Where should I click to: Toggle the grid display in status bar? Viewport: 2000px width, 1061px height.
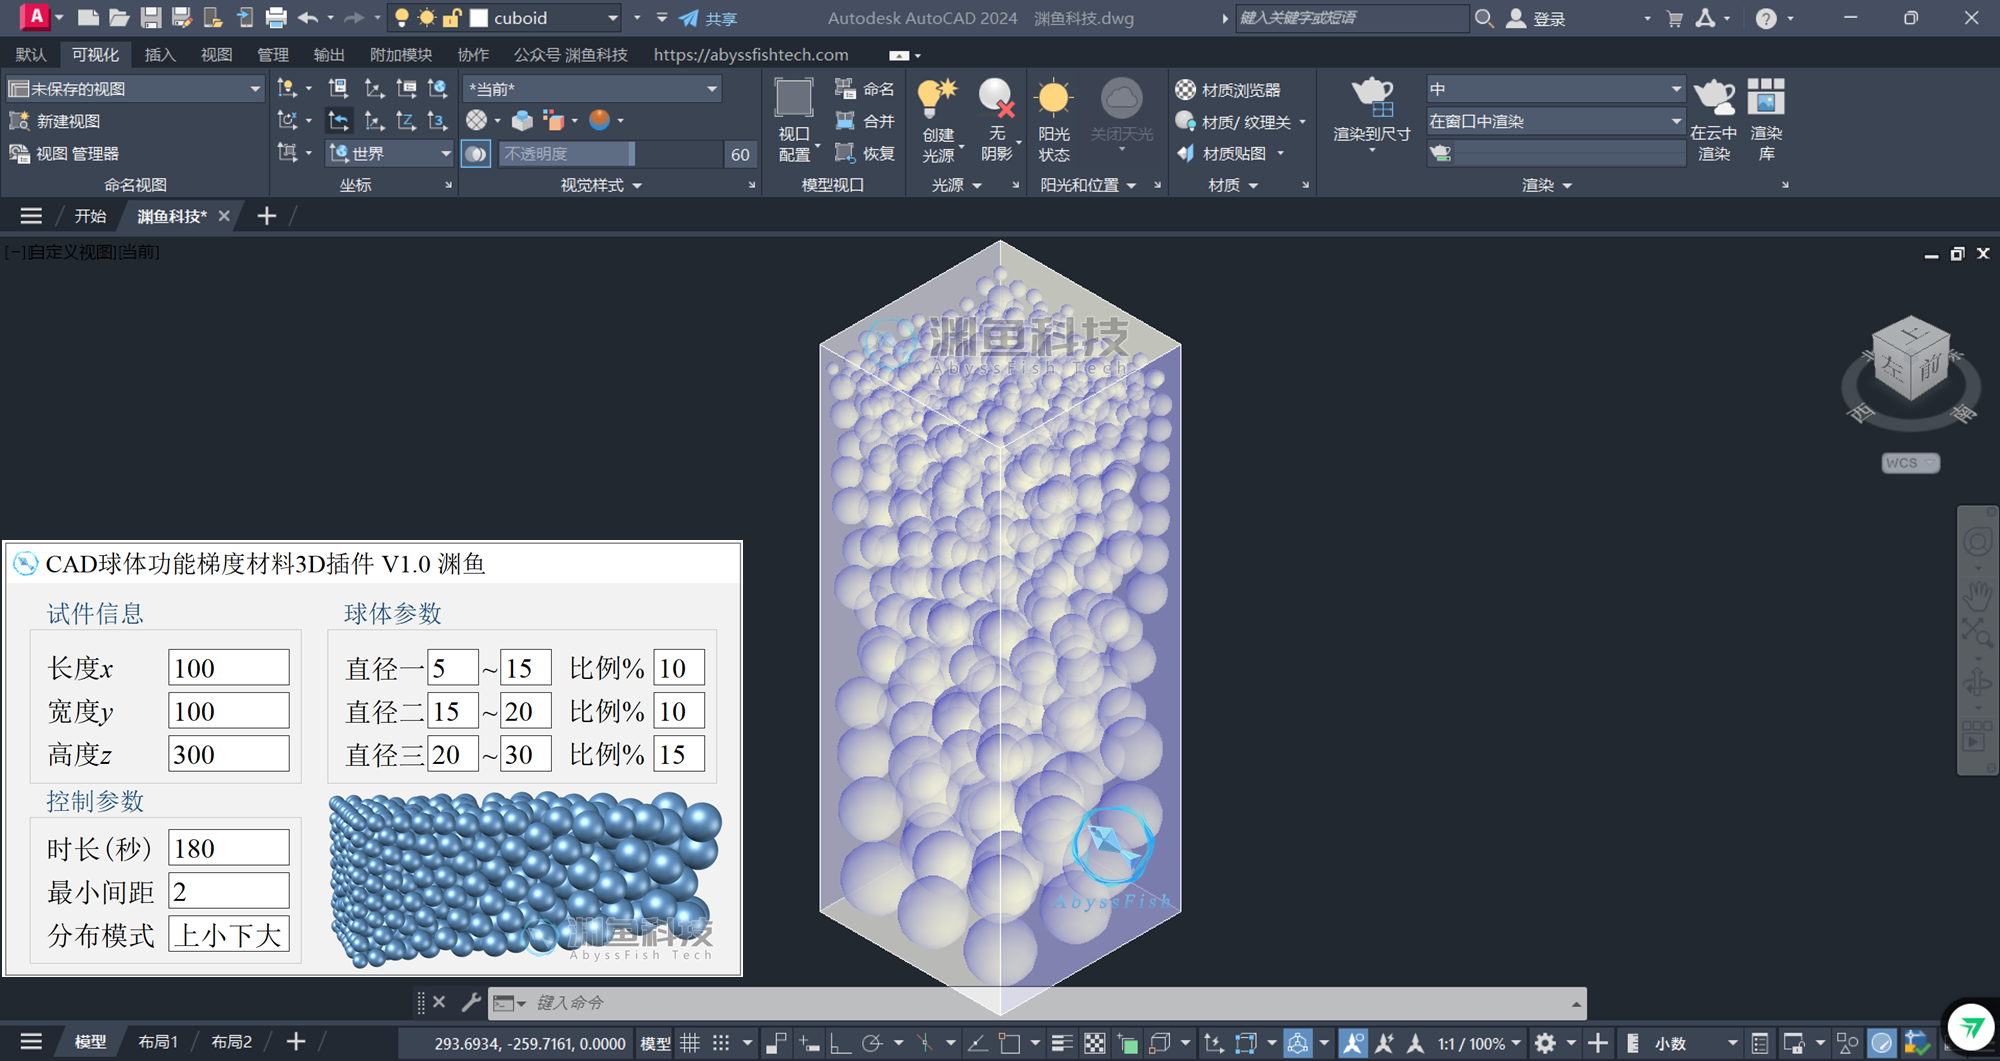click(x=690, y=1043)
